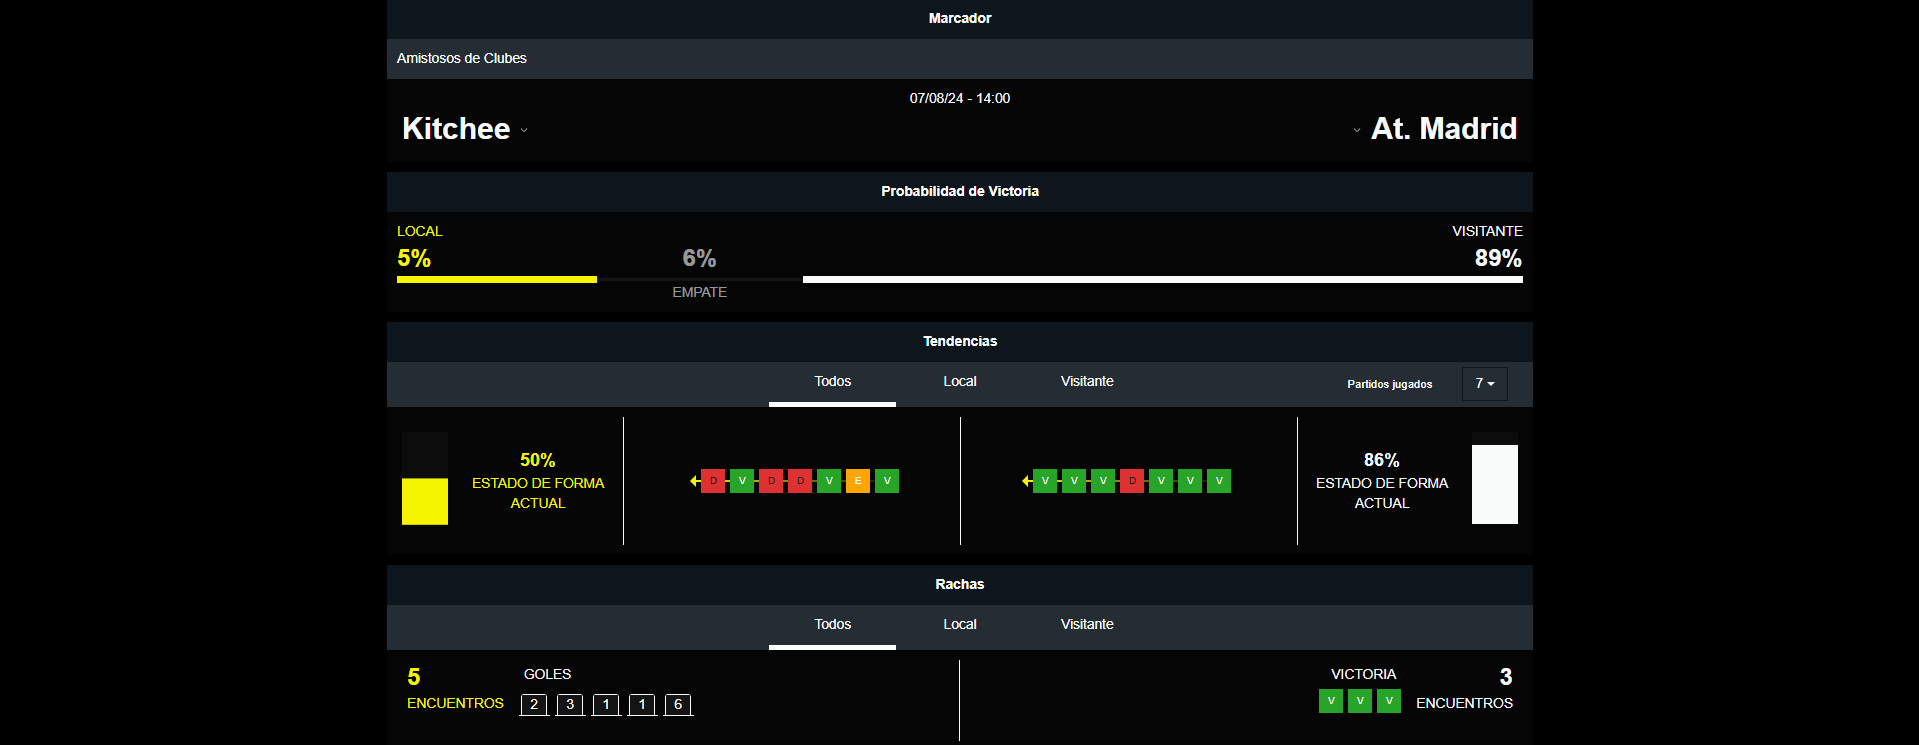Select the Visitante tab under Rachas
This screenshot has width=1919, height=745.
pos(1087,625)
